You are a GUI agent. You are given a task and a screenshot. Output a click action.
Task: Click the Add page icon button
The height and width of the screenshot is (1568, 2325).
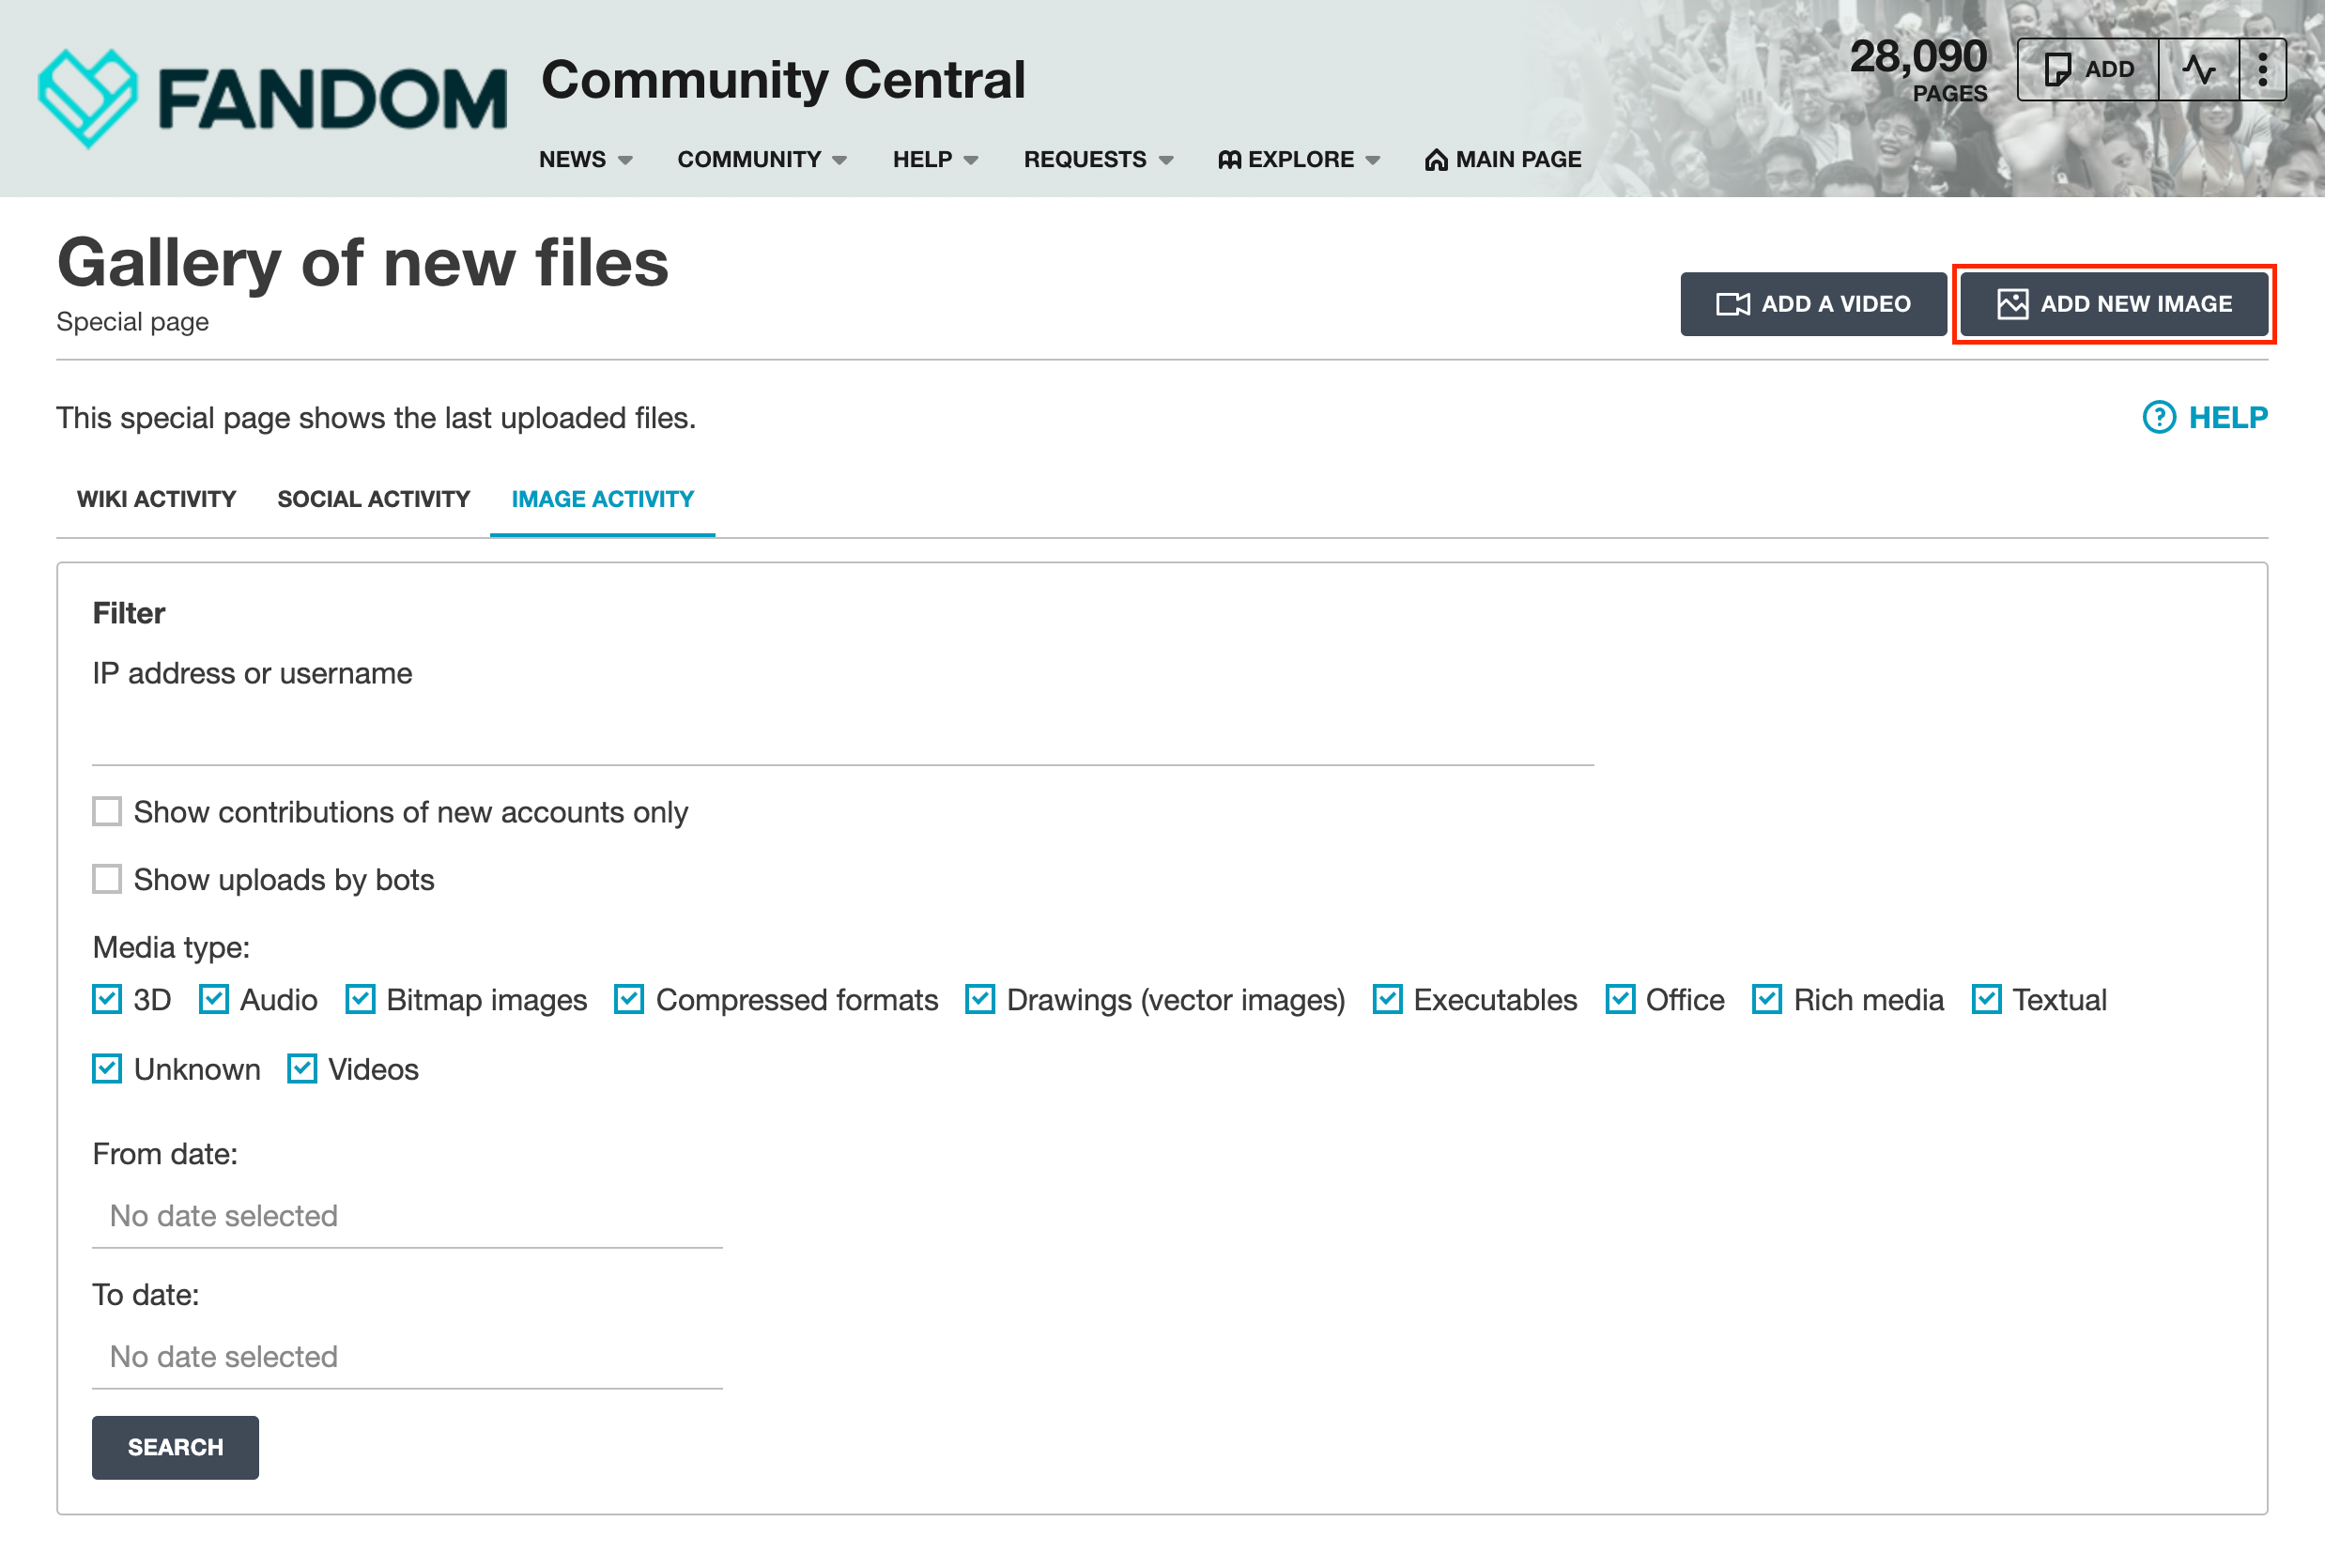click(x=2088, y=69)
